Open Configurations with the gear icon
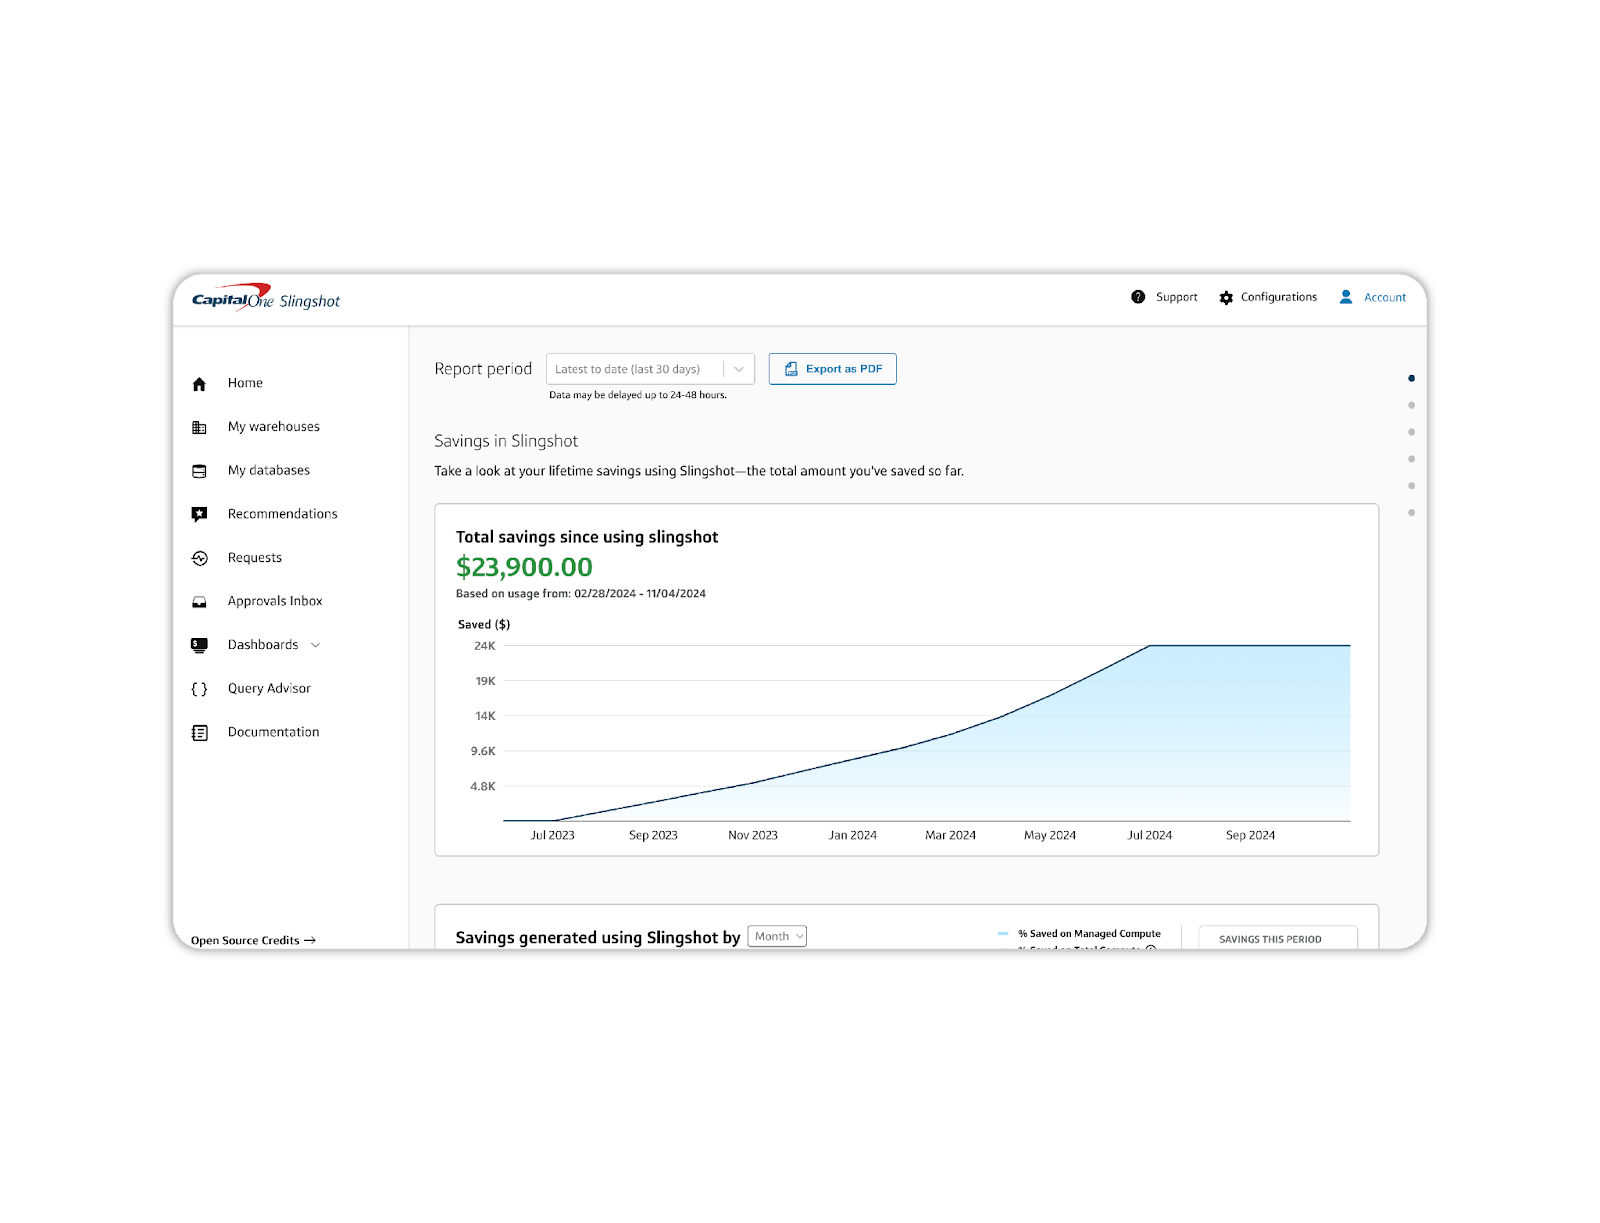Viewport: 1600px width, 1223px height. coord(1226,296)
